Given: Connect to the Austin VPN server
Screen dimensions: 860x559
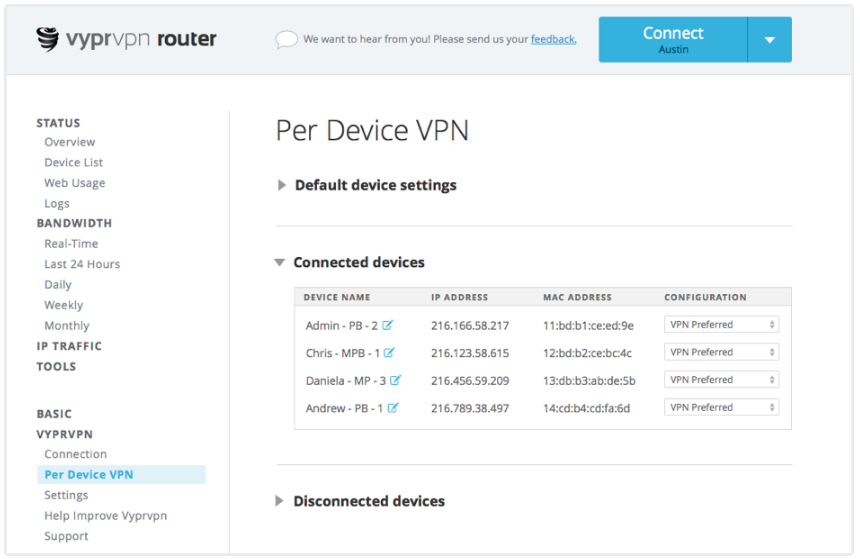Looking at the screenshot, I should (x=673, y=40).
